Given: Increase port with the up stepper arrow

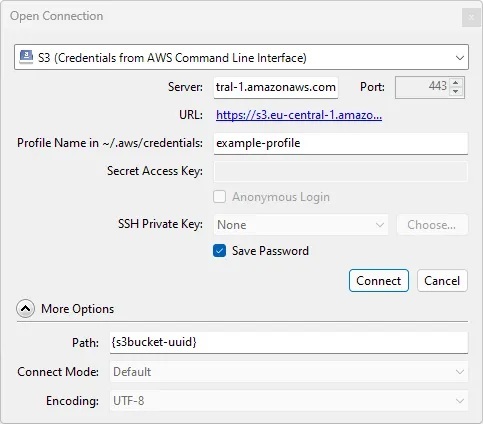Looking at the screenshot, I should pos(456,82).
